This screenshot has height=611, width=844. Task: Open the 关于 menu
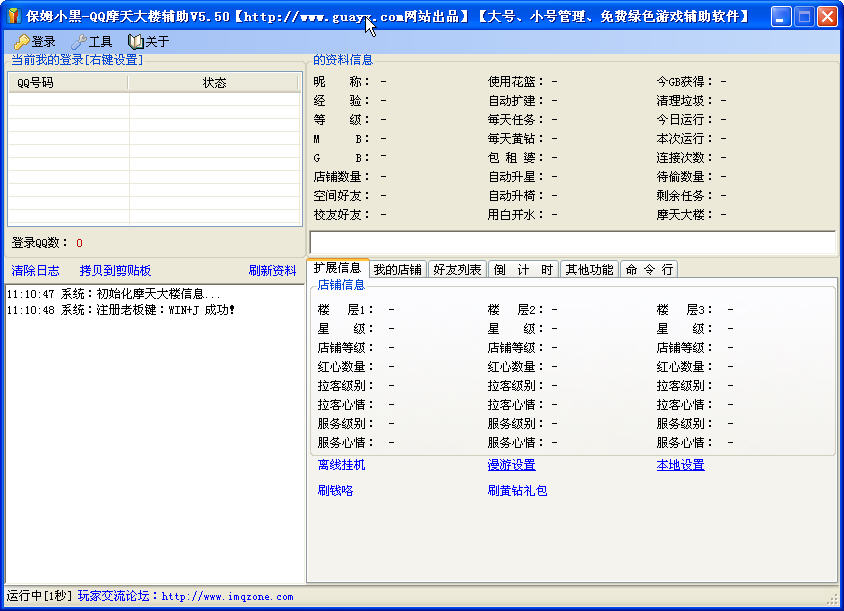[x=149, y=41]
